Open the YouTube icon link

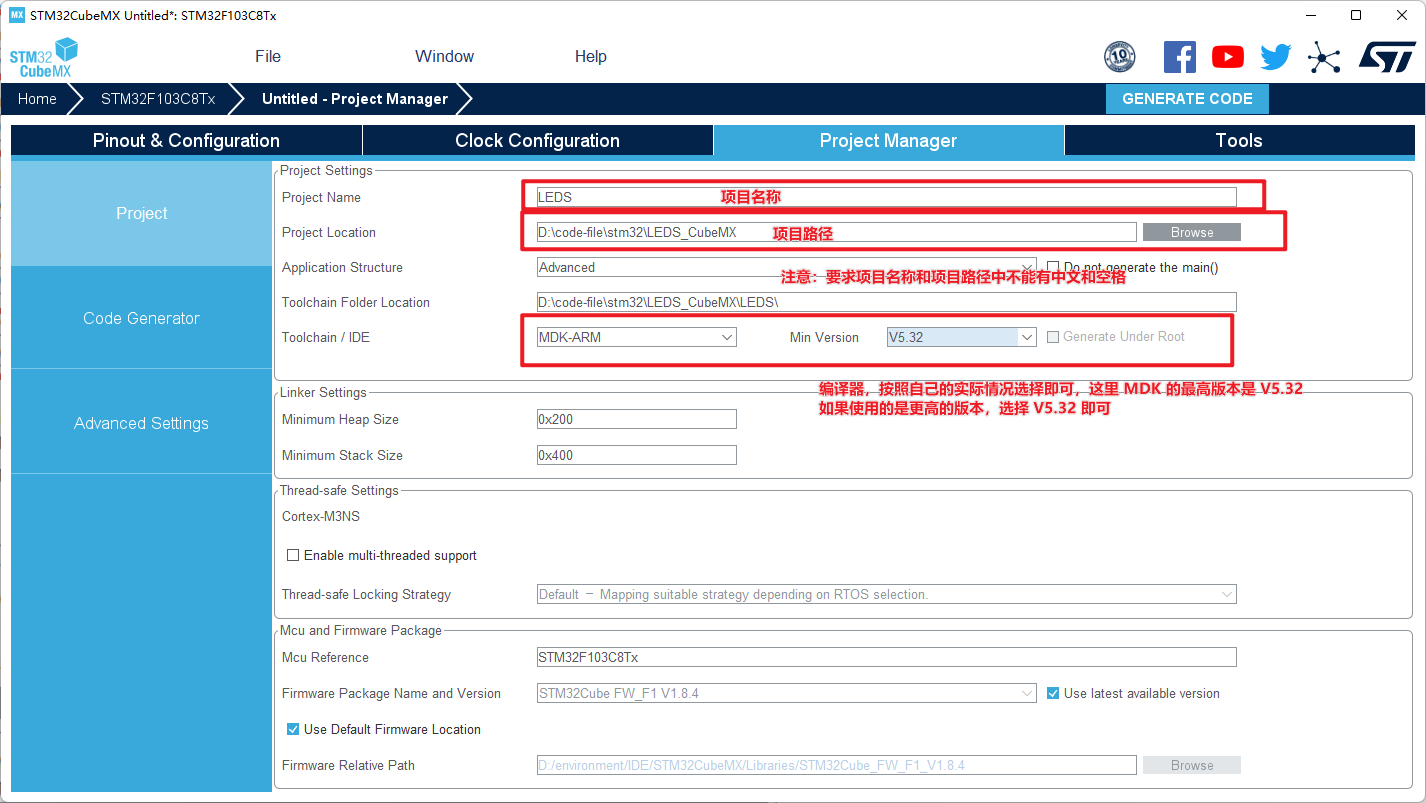click(x=1228, y=57)
